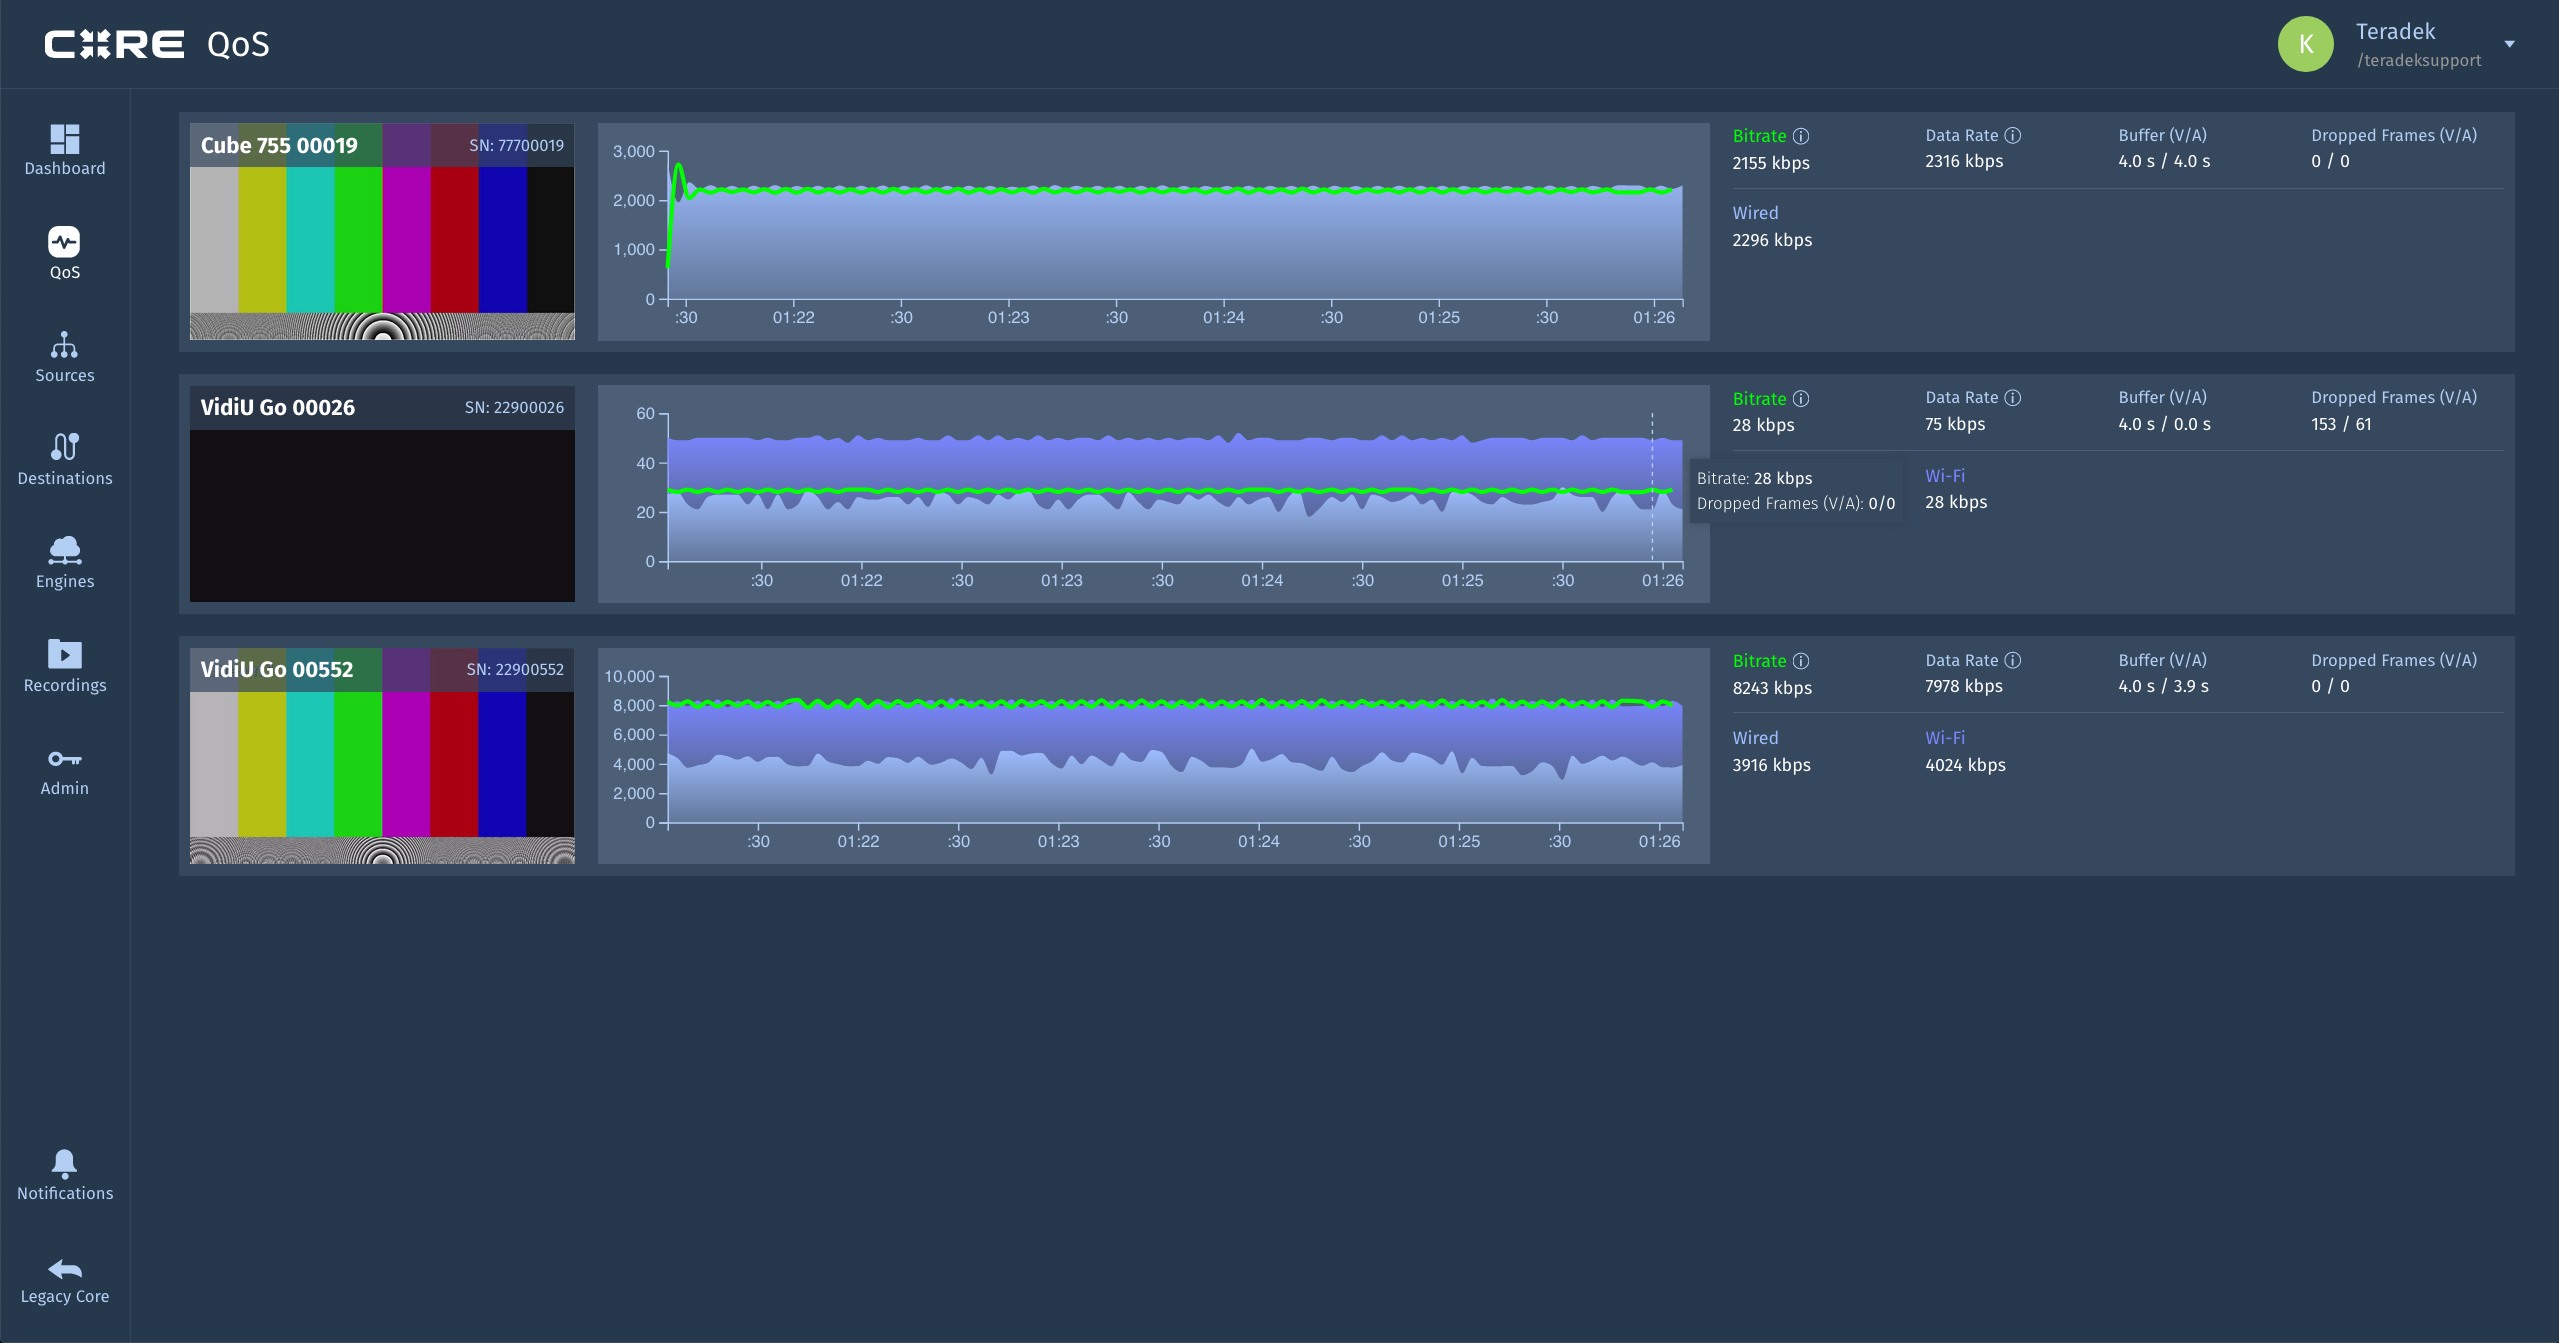
Task: Open Engines cloud icon
Action: [64, 550]
